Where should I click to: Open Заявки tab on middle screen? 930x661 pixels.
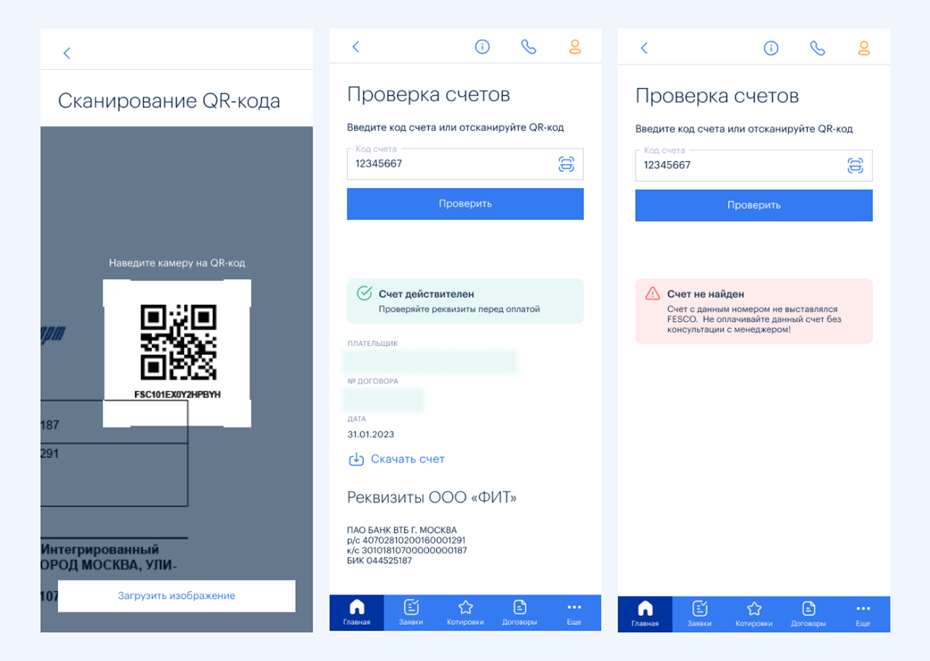tap(411, 612)
